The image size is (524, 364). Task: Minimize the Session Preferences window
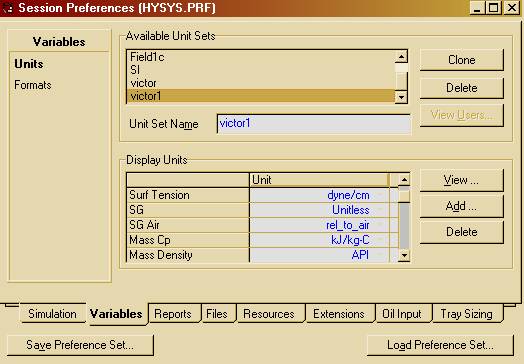[x=477, y=8]
